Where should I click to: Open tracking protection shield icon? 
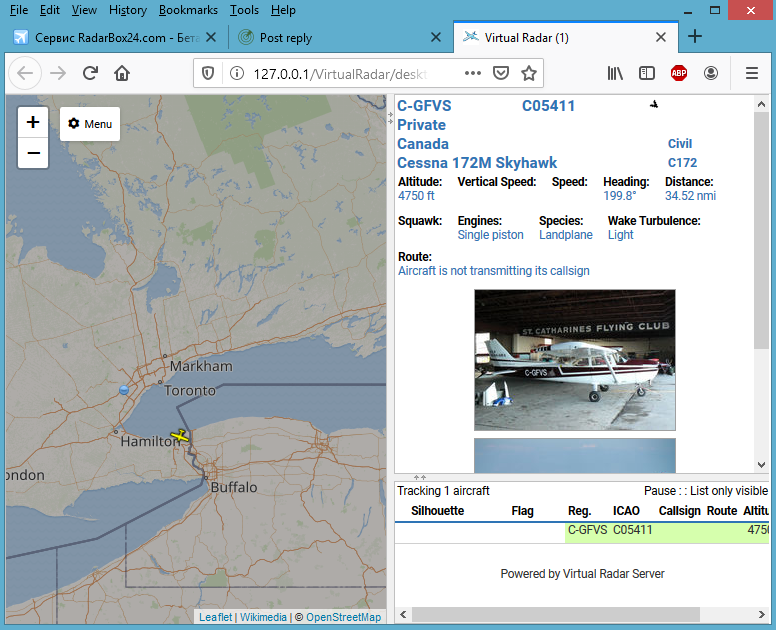click(x=208, y=74)
